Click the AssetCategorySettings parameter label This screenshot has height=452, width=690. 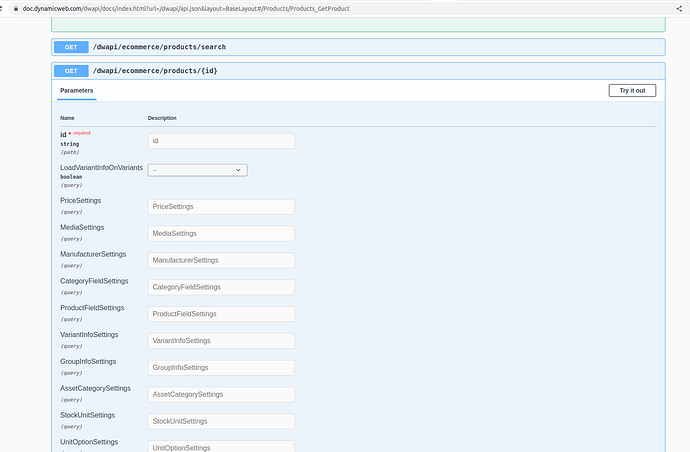coord(95,389)
